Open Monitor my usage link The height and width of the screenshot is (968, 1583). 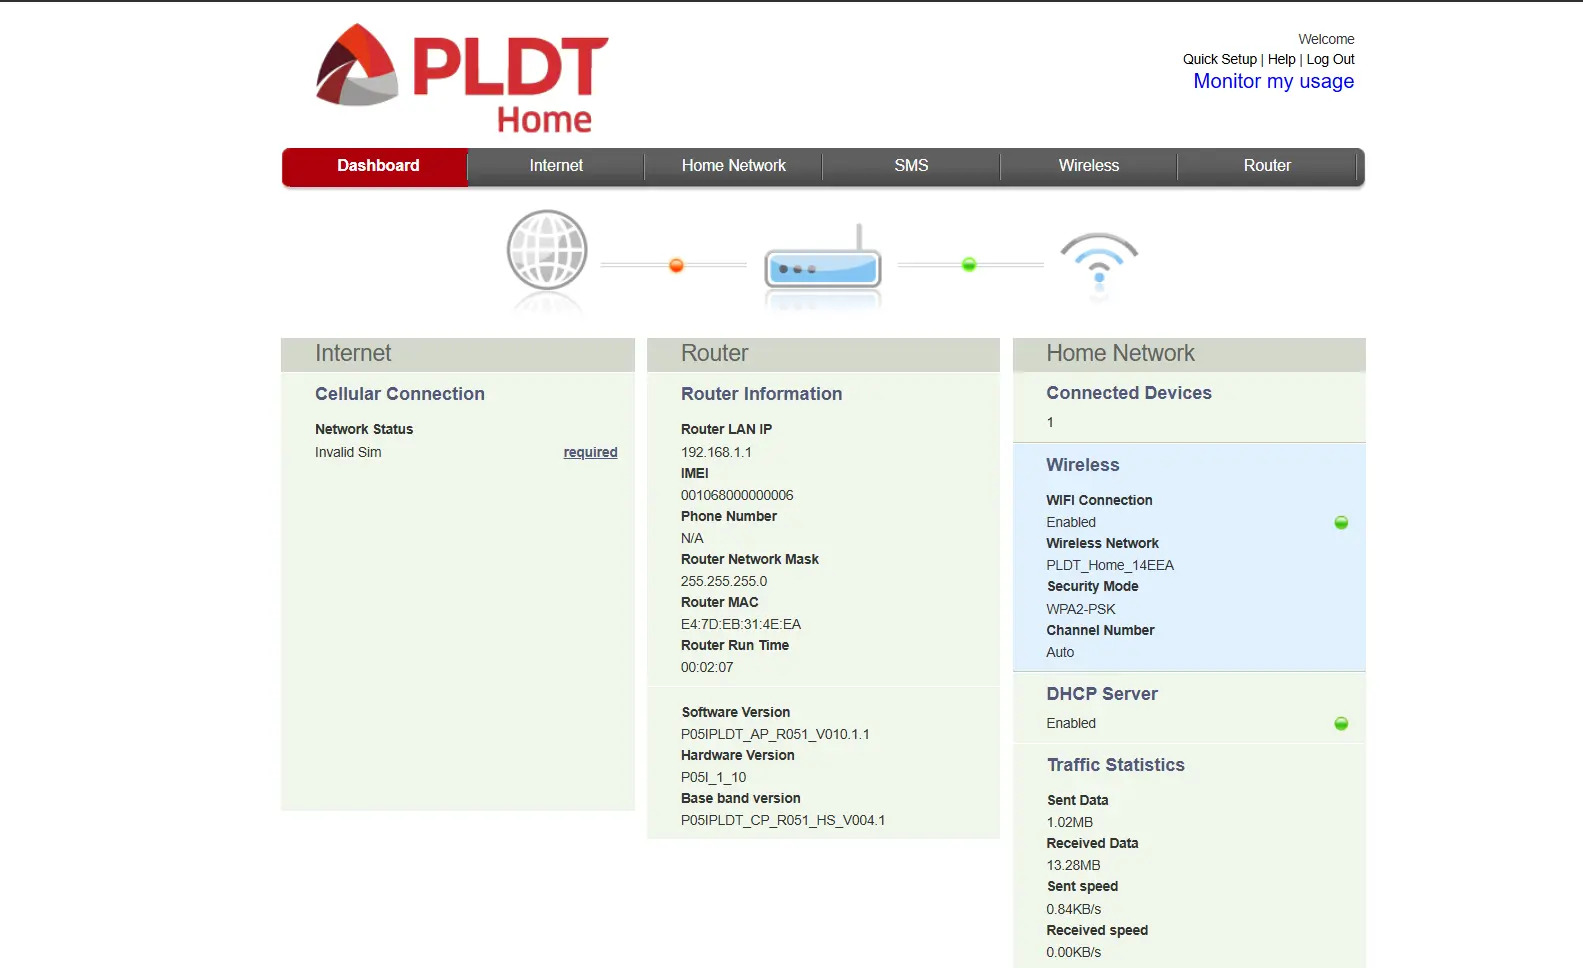coord(1274,81)
